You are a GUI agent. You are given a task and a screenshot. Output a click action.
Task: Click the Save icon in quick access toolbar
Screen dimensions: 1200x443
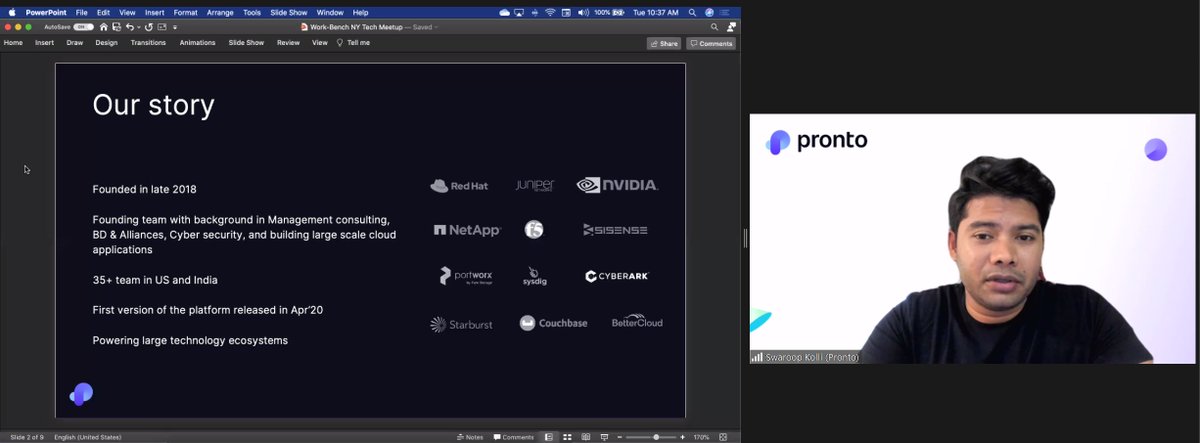pyautogui.click(x=116, y=27)
